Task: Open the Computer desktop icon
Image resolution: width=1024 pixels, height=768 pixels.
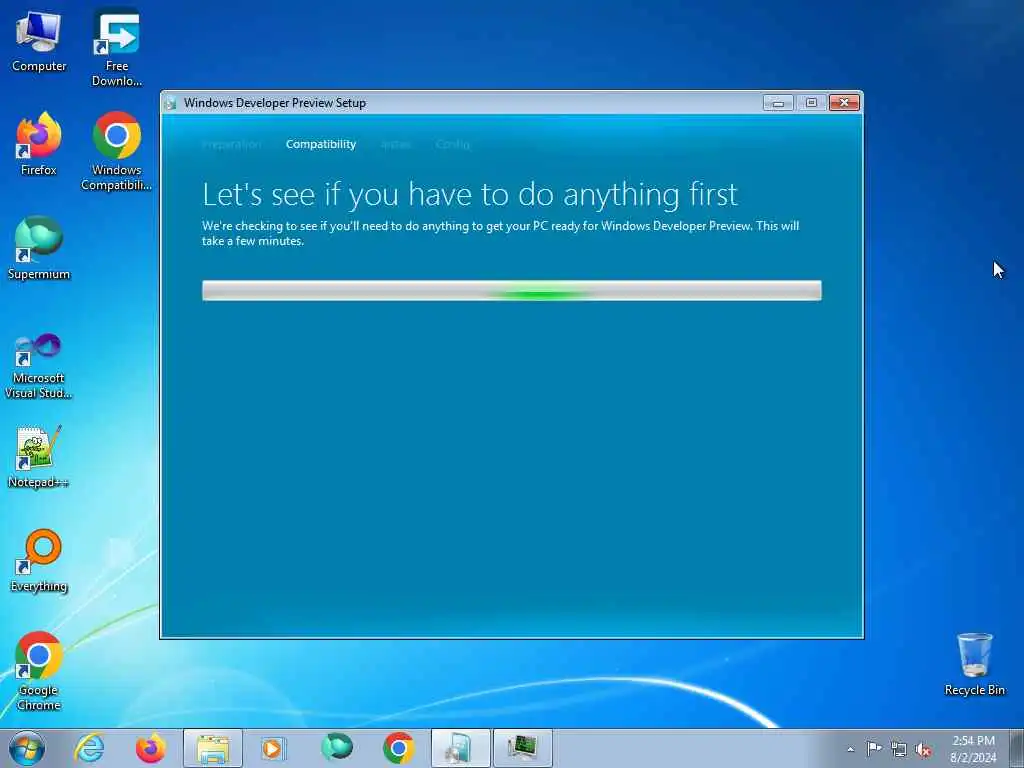Action: (x=39, y=41)
